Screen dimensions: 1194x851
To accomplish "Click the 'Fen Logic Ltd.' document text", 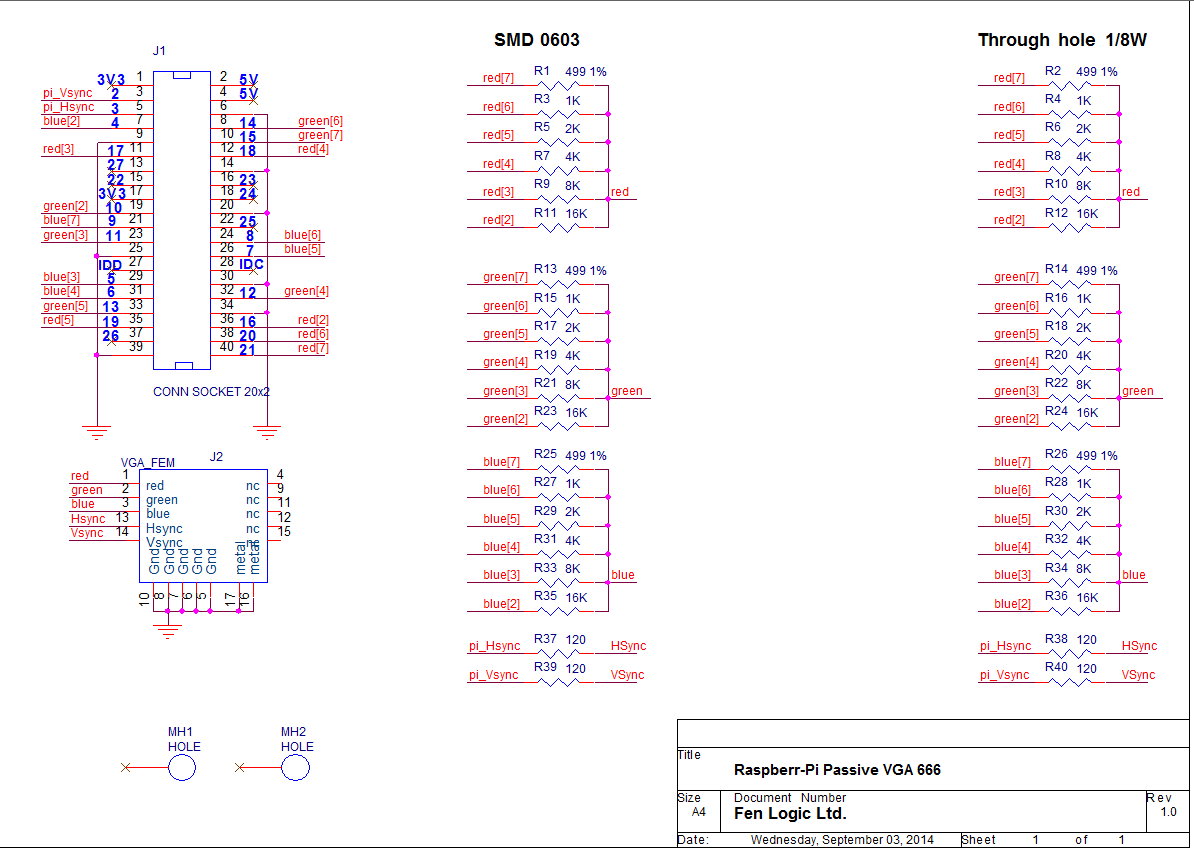I will click(790, 814).
